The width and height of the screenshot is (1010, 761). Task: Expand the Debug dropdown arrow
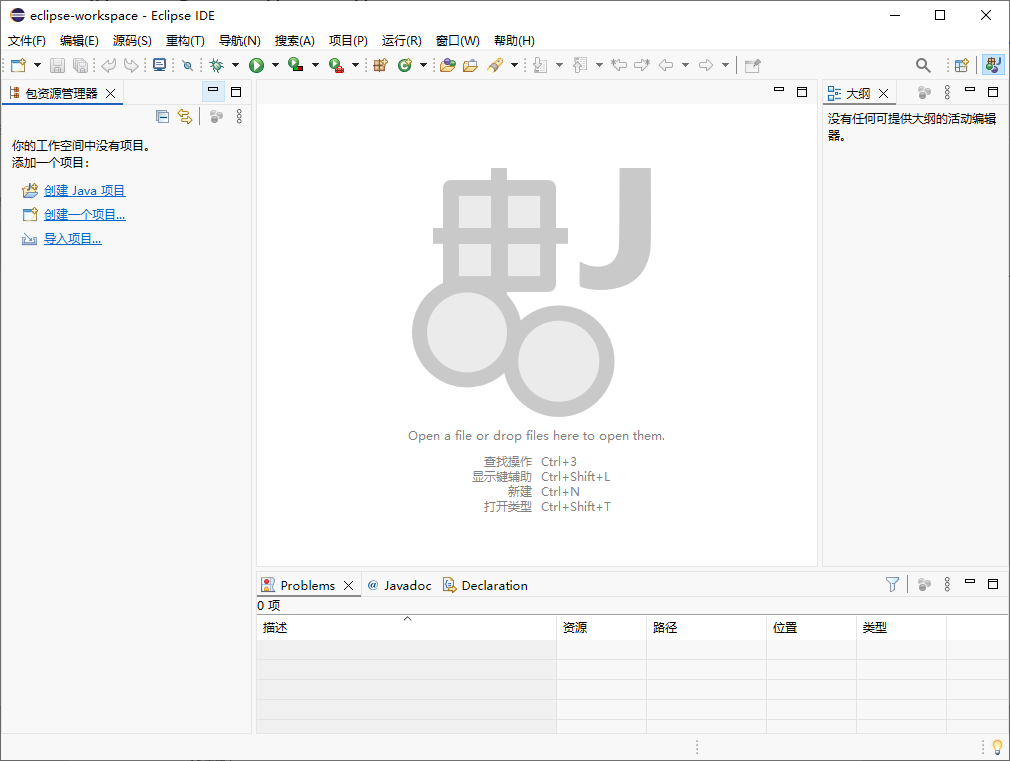coord(235,65)
